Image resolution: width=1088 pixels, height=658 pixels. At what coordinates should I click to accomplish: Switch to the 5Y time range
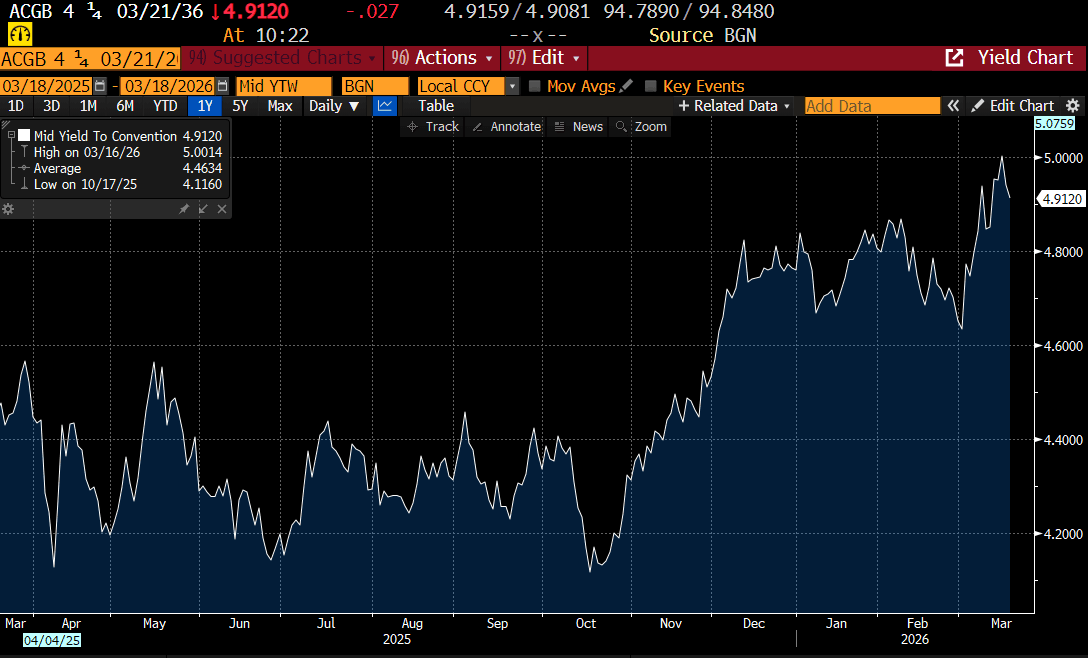[x=240, y=106]
